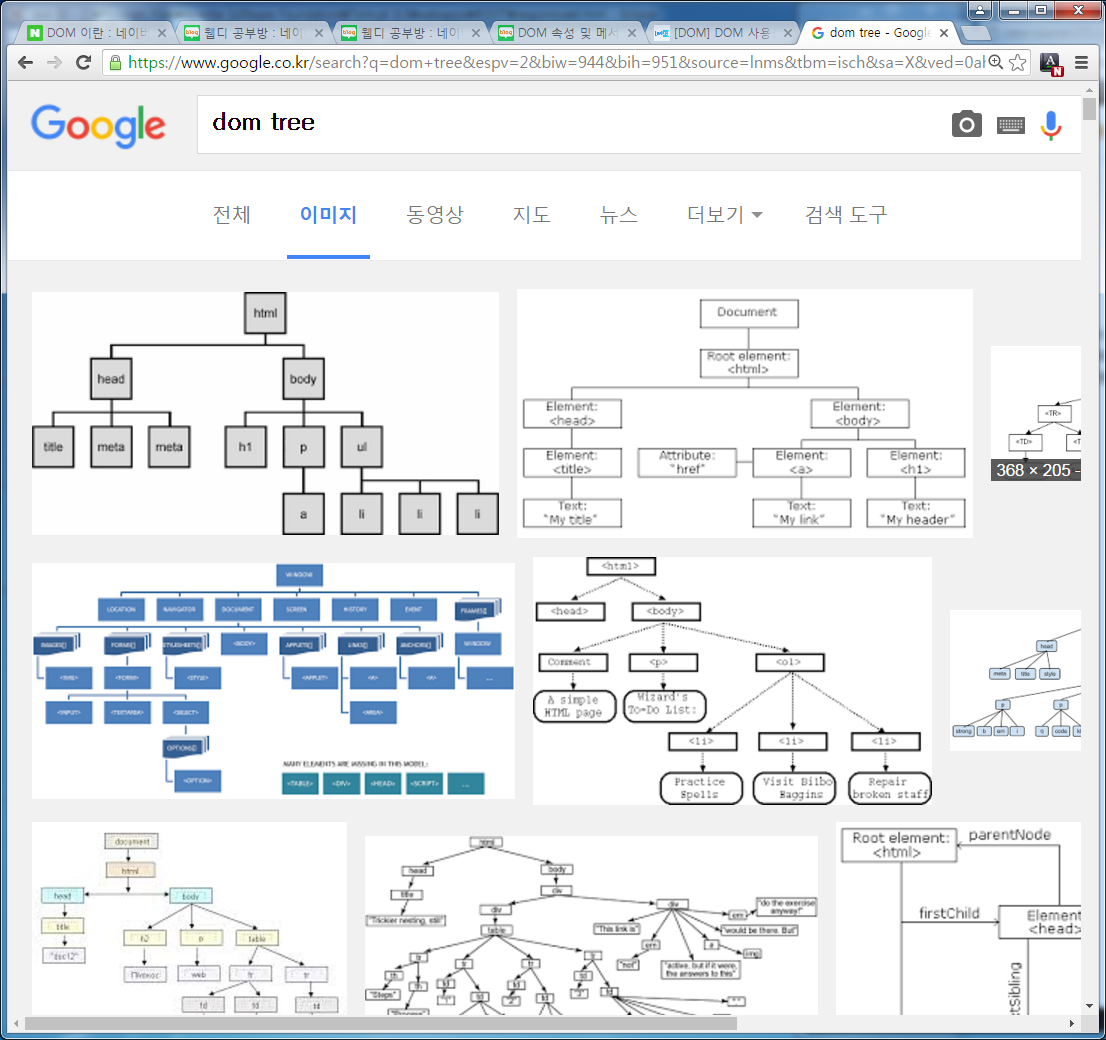The image size is (1106, 1040).
Task: Click the camera icon to search by image
Action: pos(966,124)
